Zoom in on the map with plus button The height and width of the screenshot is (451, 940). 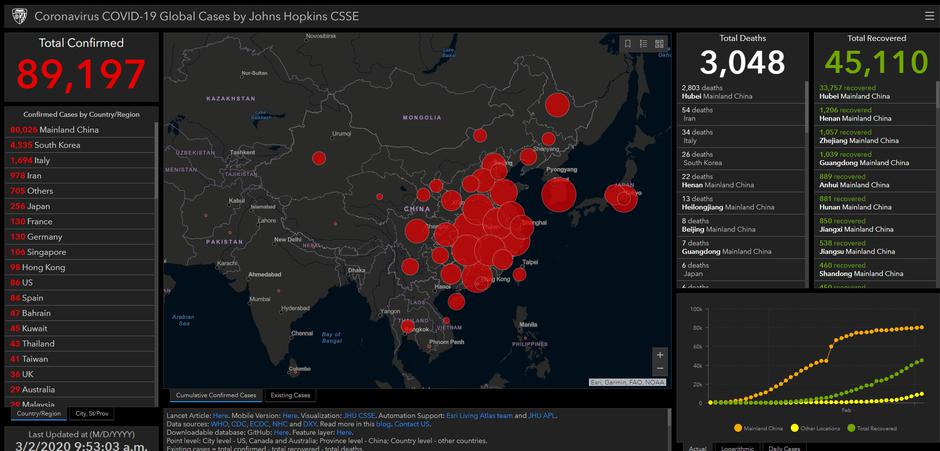click(x=659, y=354)
